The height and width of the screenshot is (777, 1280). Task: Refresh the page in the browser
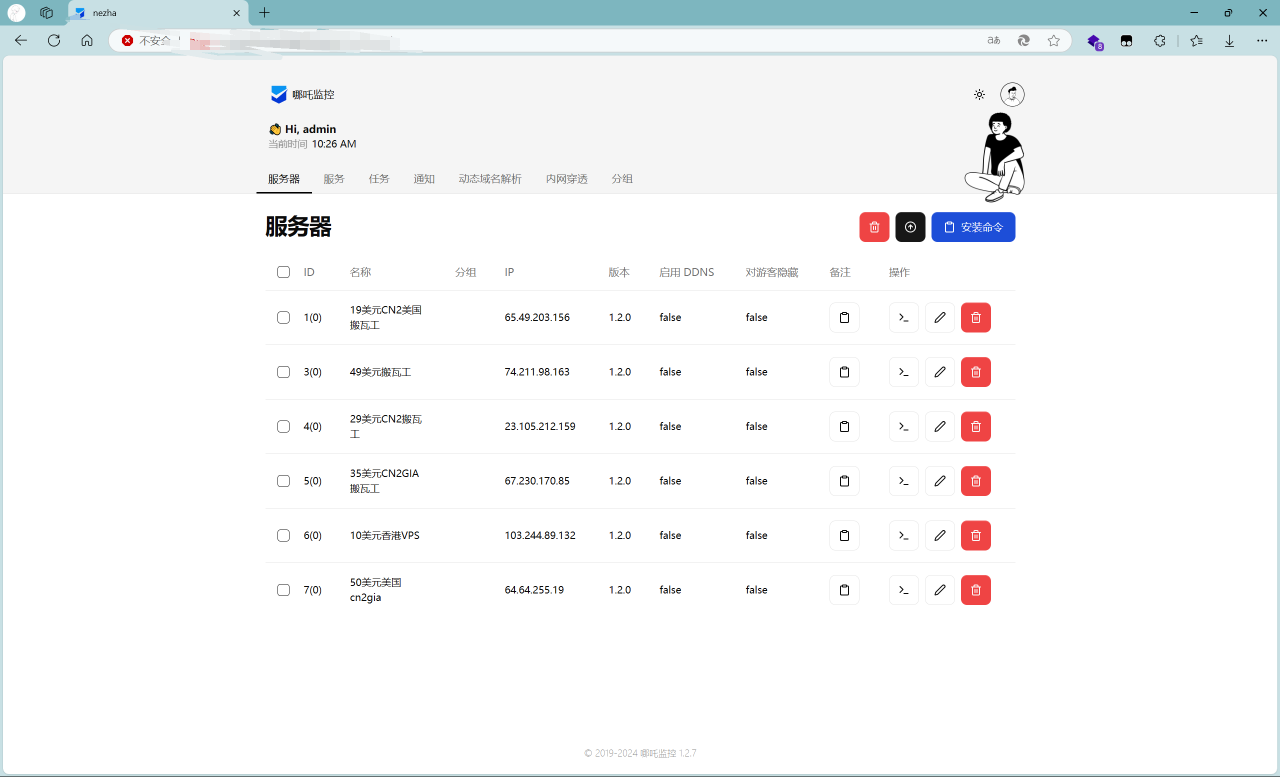point(54,41)
